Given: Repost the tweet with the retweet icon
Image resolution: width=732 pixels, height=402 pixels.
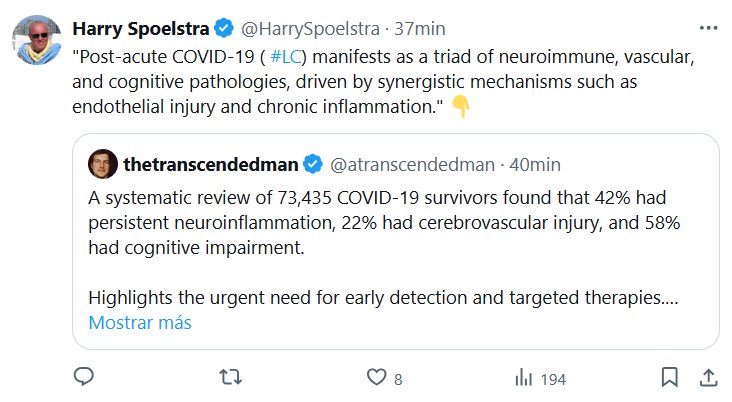Looking at the screenshot, I should 230,377.
